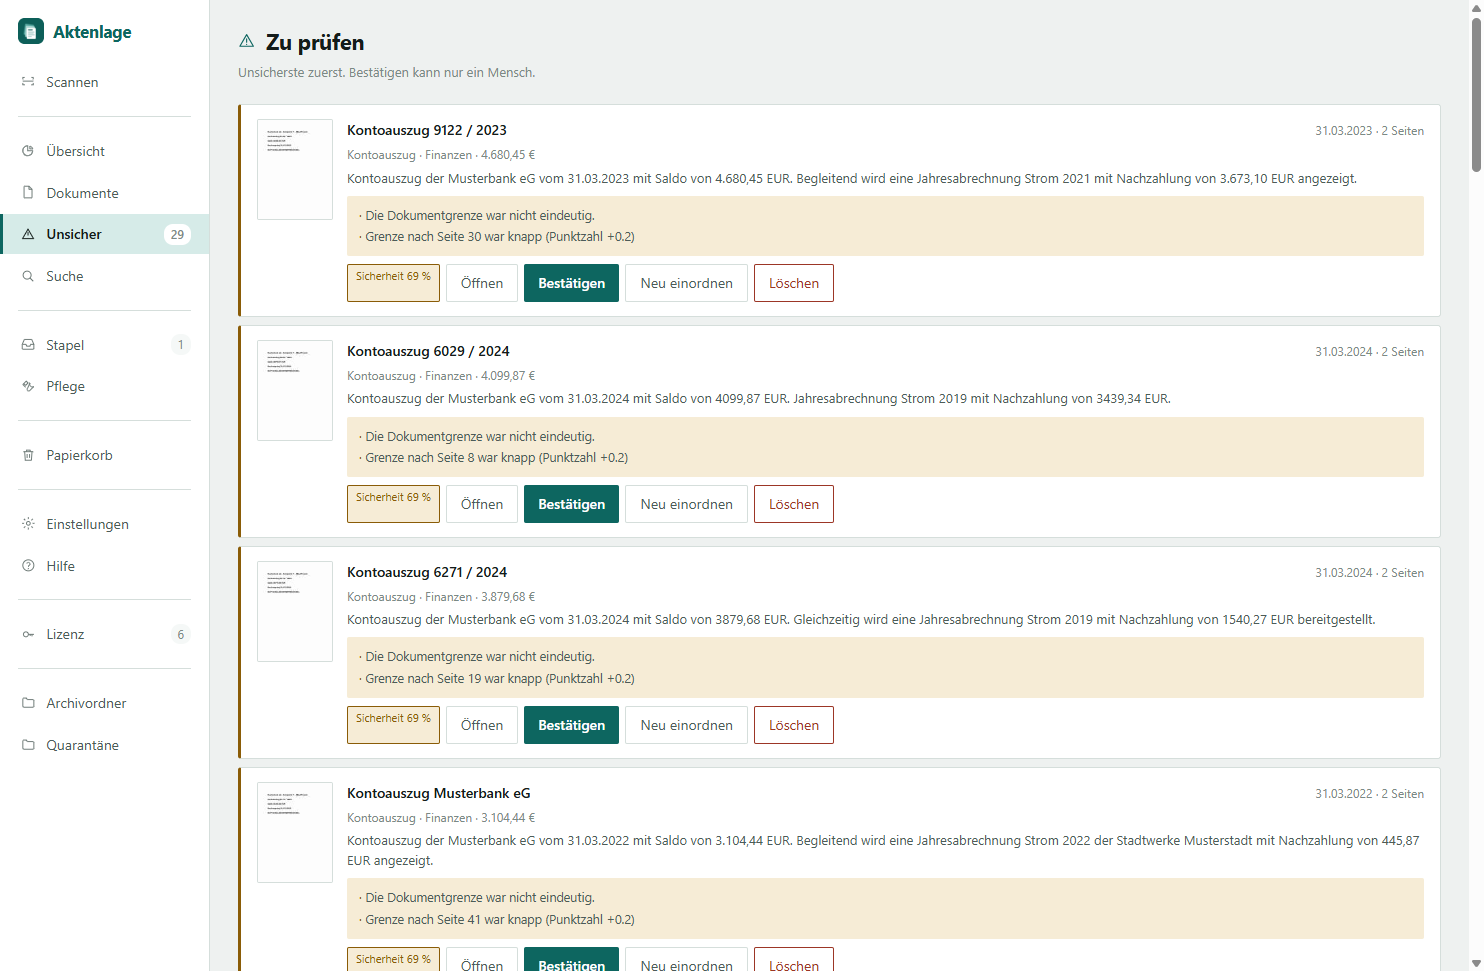The height and width of the screenshot is (971, 1484).
Task: Click the Quarantäne folder icon
Action: click(x=28, y=745)
